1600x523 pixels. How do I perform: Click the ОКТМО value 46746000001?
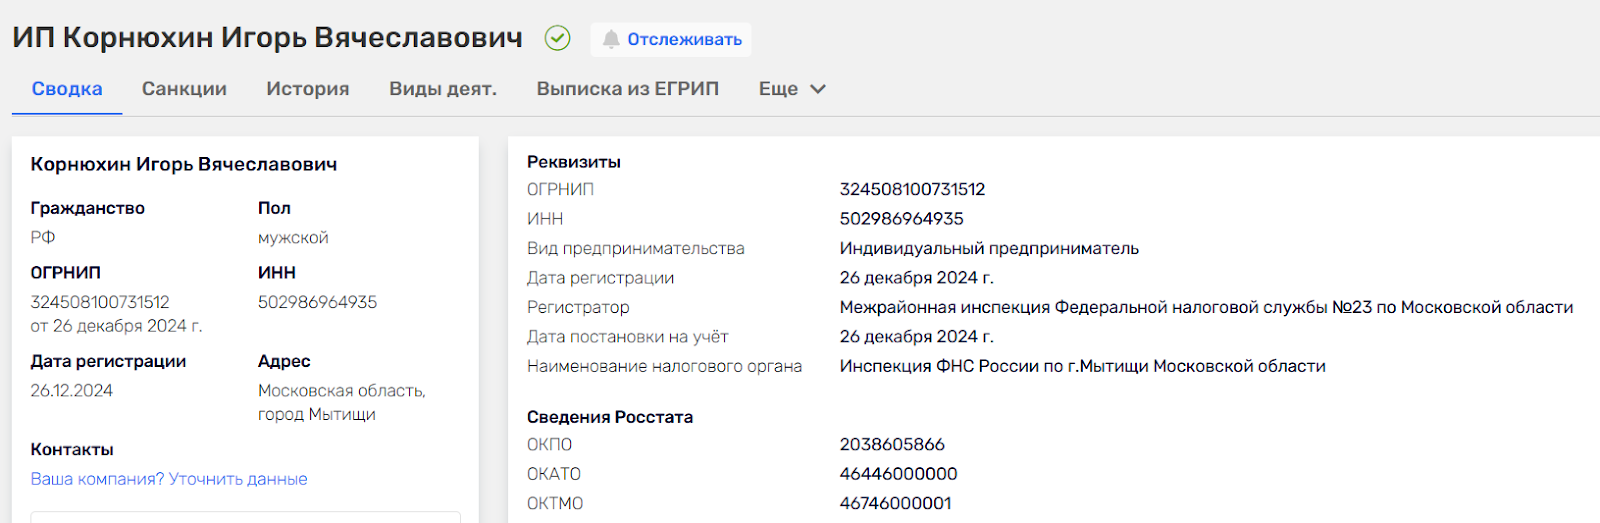895,503
